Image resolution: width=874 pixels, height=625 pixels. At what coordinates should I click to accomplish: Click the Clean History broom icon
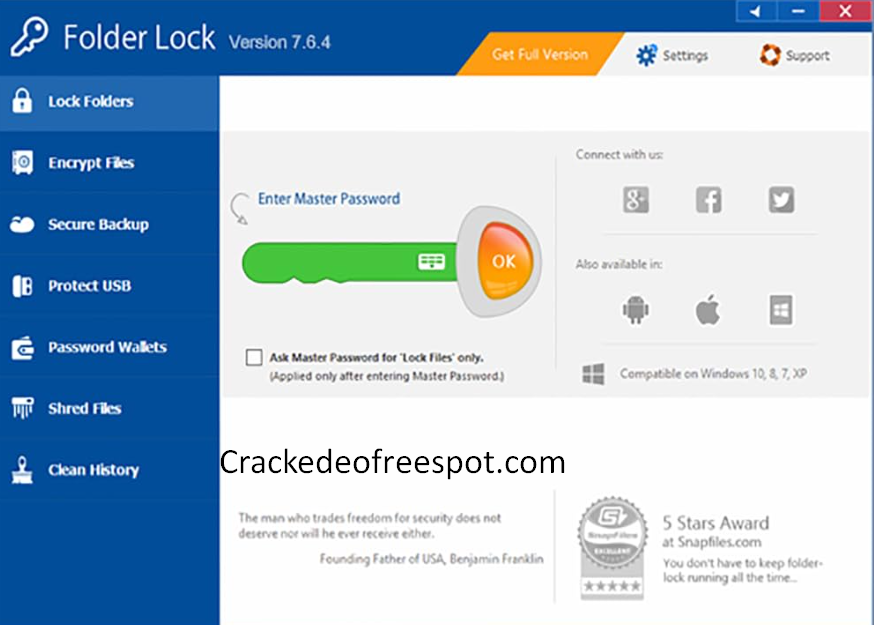tap(22, 470)
